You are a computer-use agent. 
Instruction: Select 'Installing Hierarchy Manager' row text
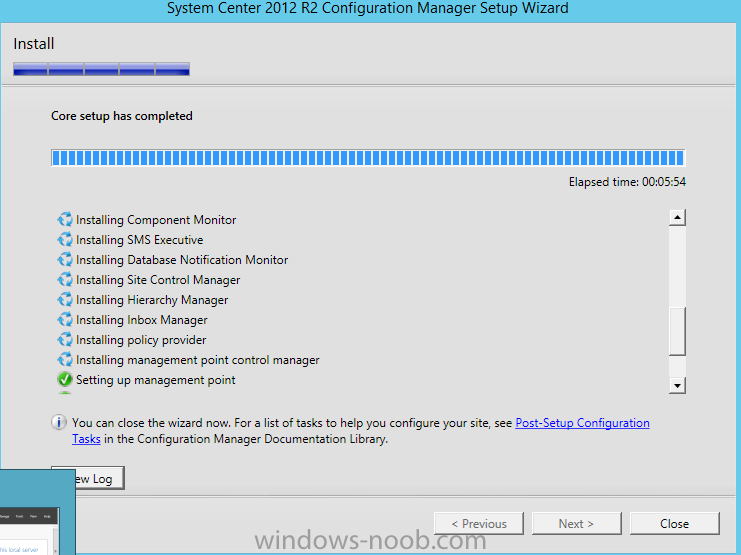(x=152, y=300)
